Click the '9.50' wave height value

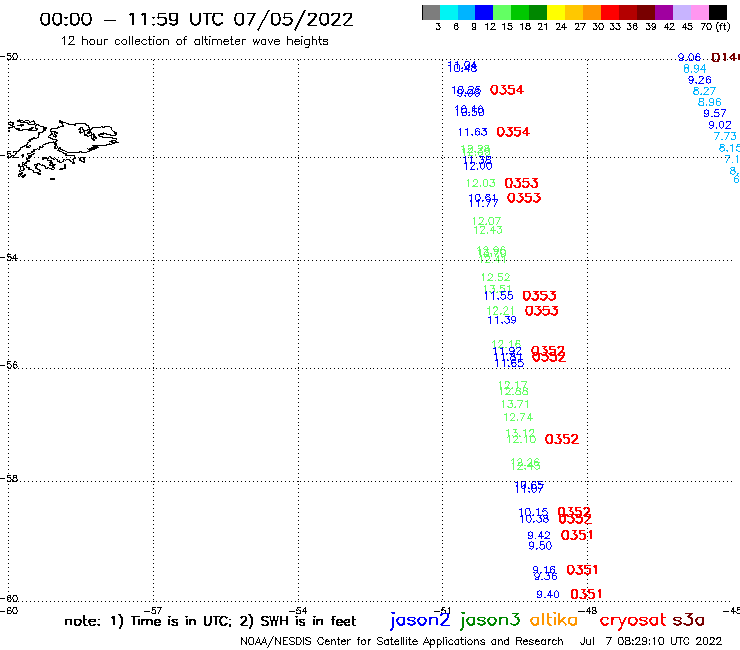coord(540,546)
